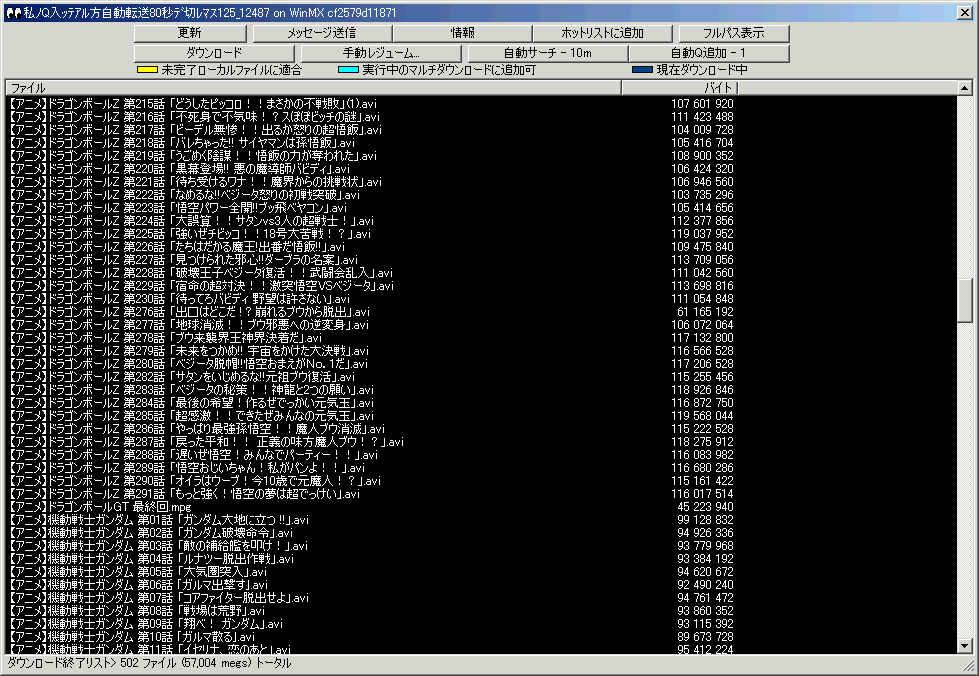The width and height of the screenshot is (979, 676).
Task: Click the yellow legend color swatch
Action: point(146,70)
